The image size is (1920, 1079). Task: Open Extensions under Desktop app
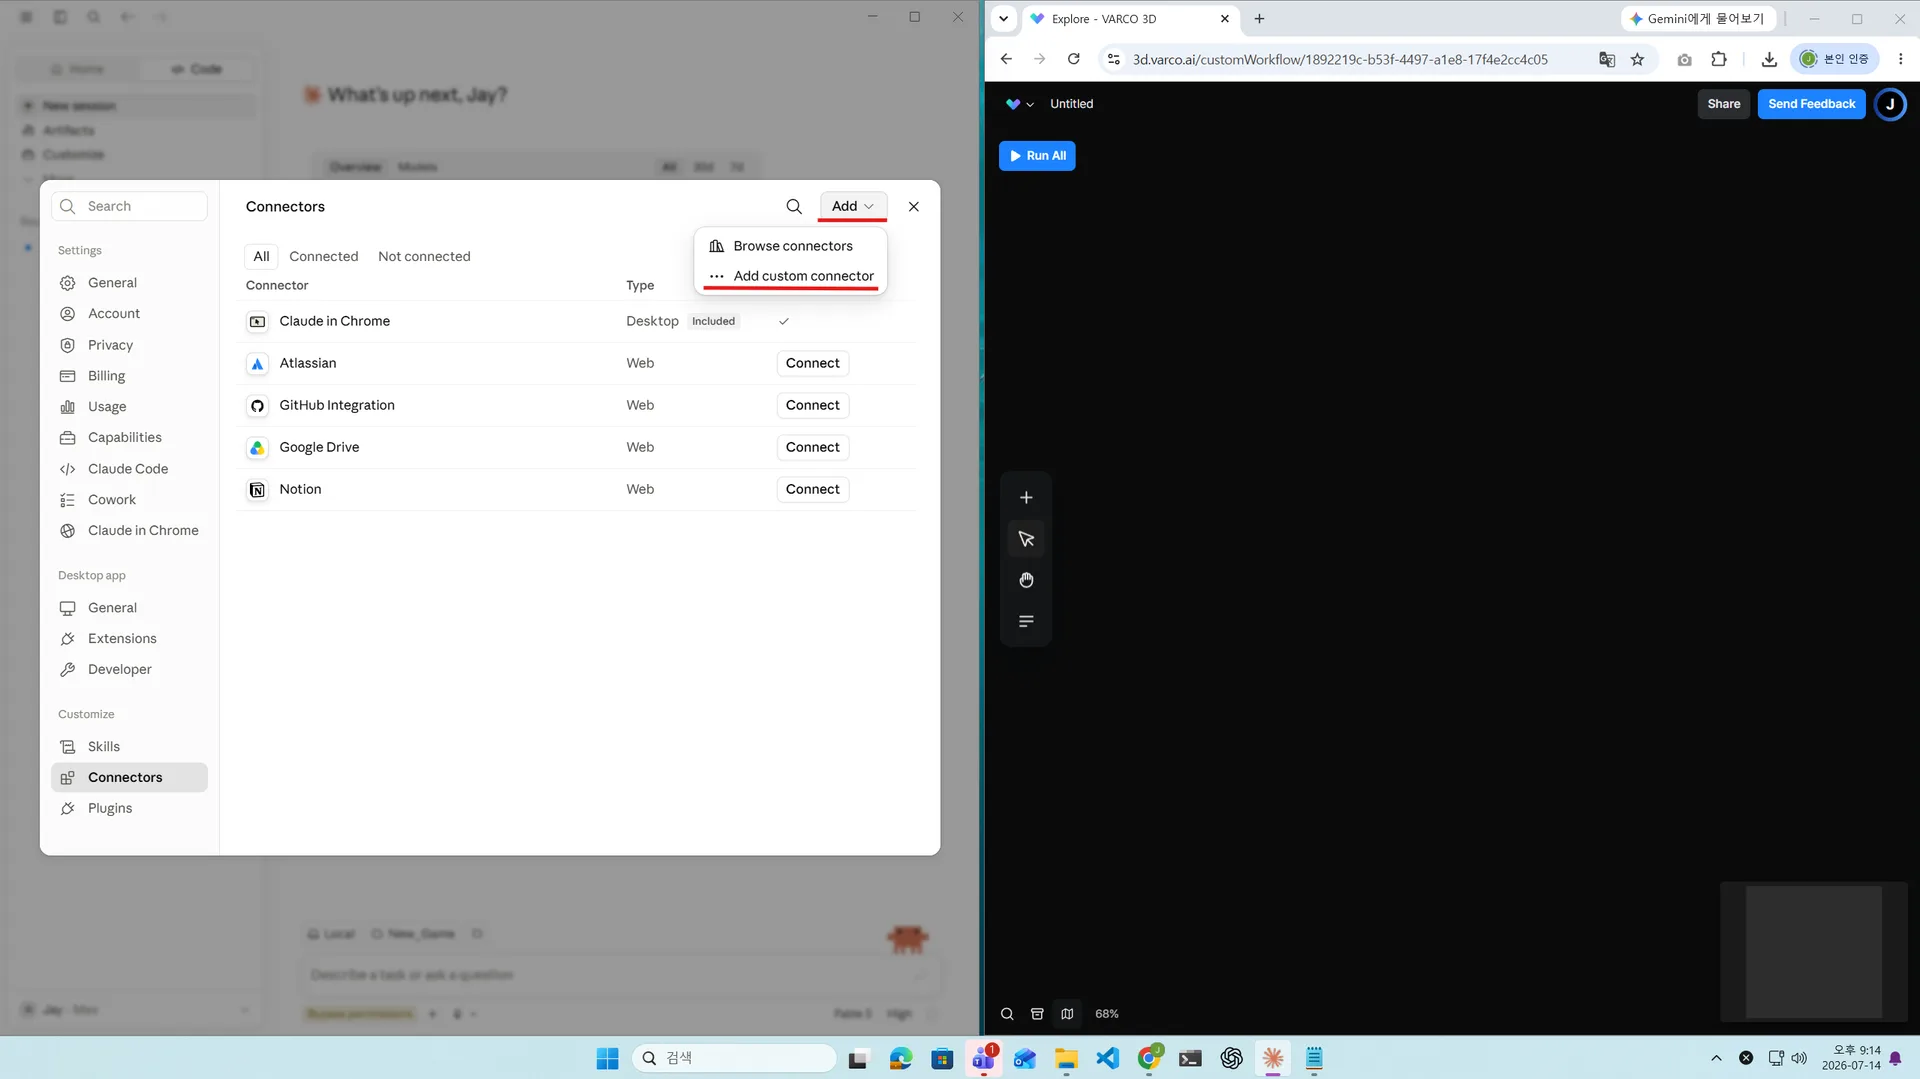[129, 639]
